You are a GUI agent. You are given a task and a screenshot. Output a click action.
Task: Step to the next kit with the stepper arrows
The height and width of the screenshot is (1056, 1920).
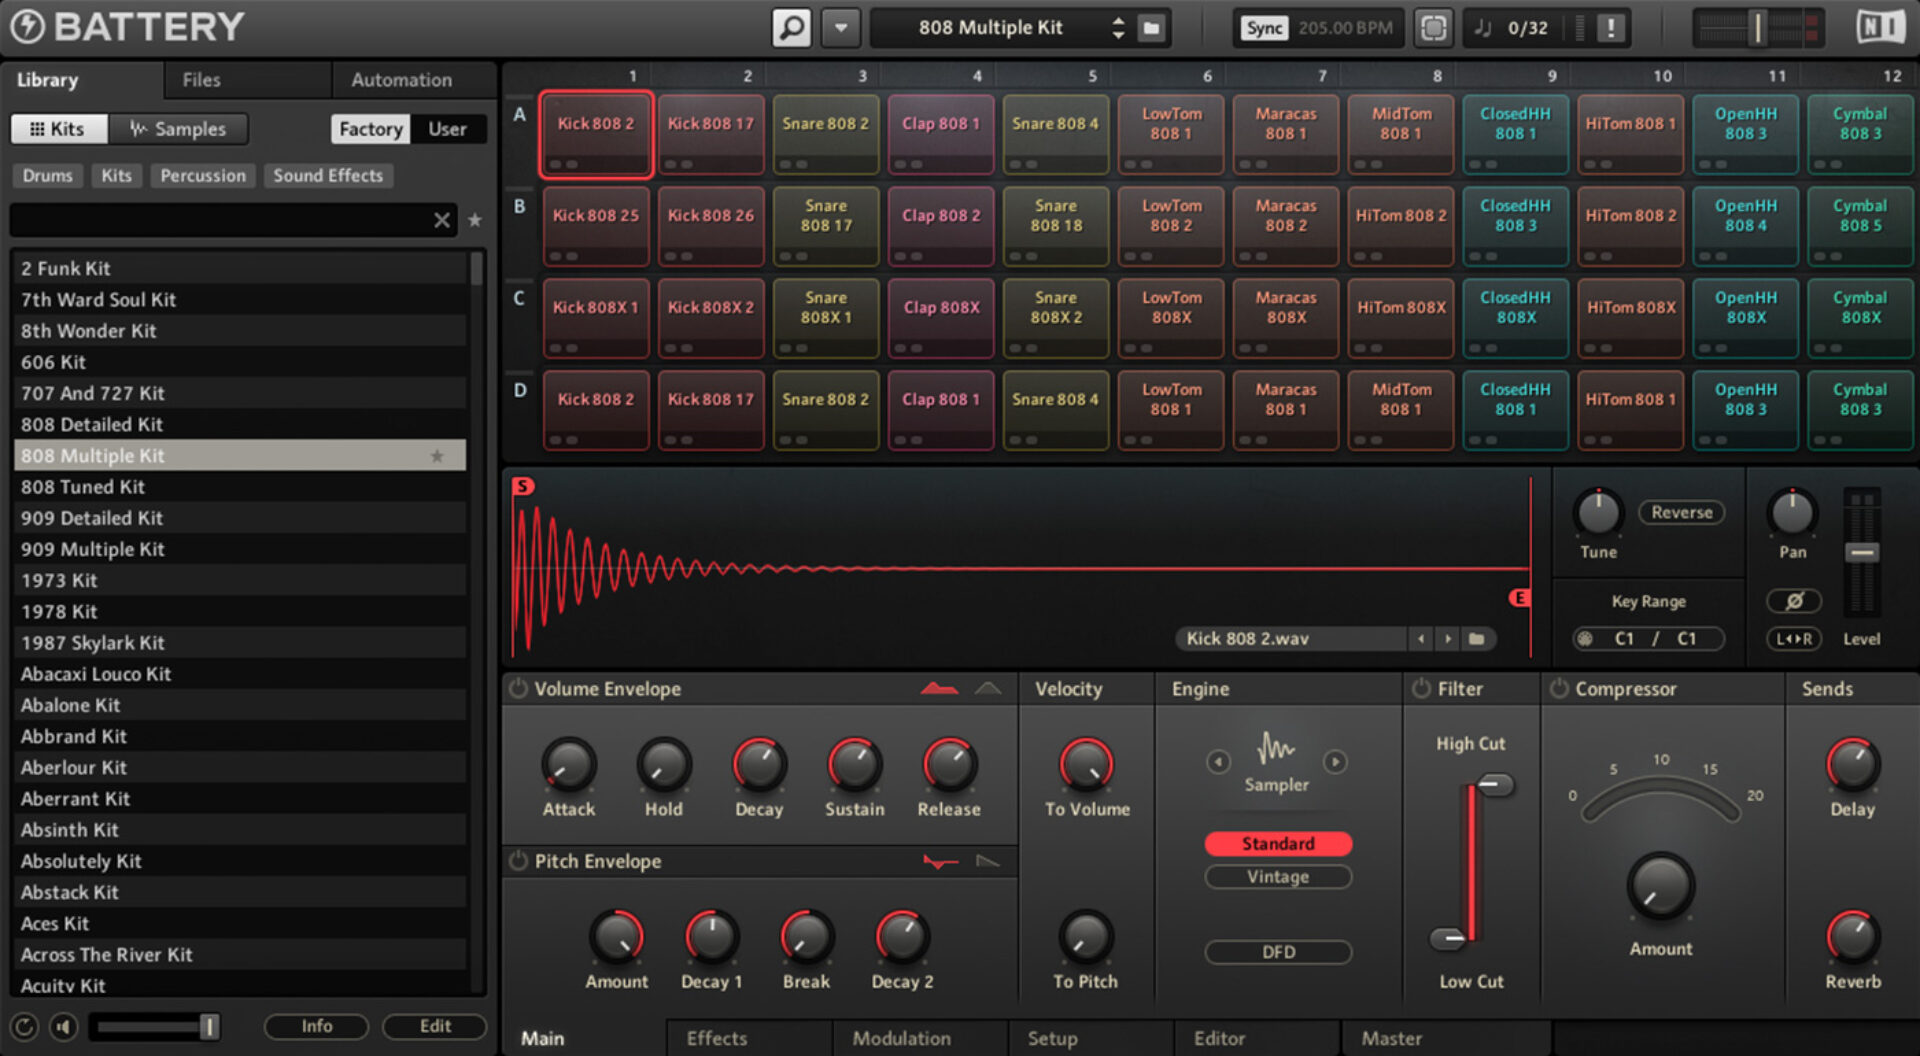click(x=1118, y=27)
